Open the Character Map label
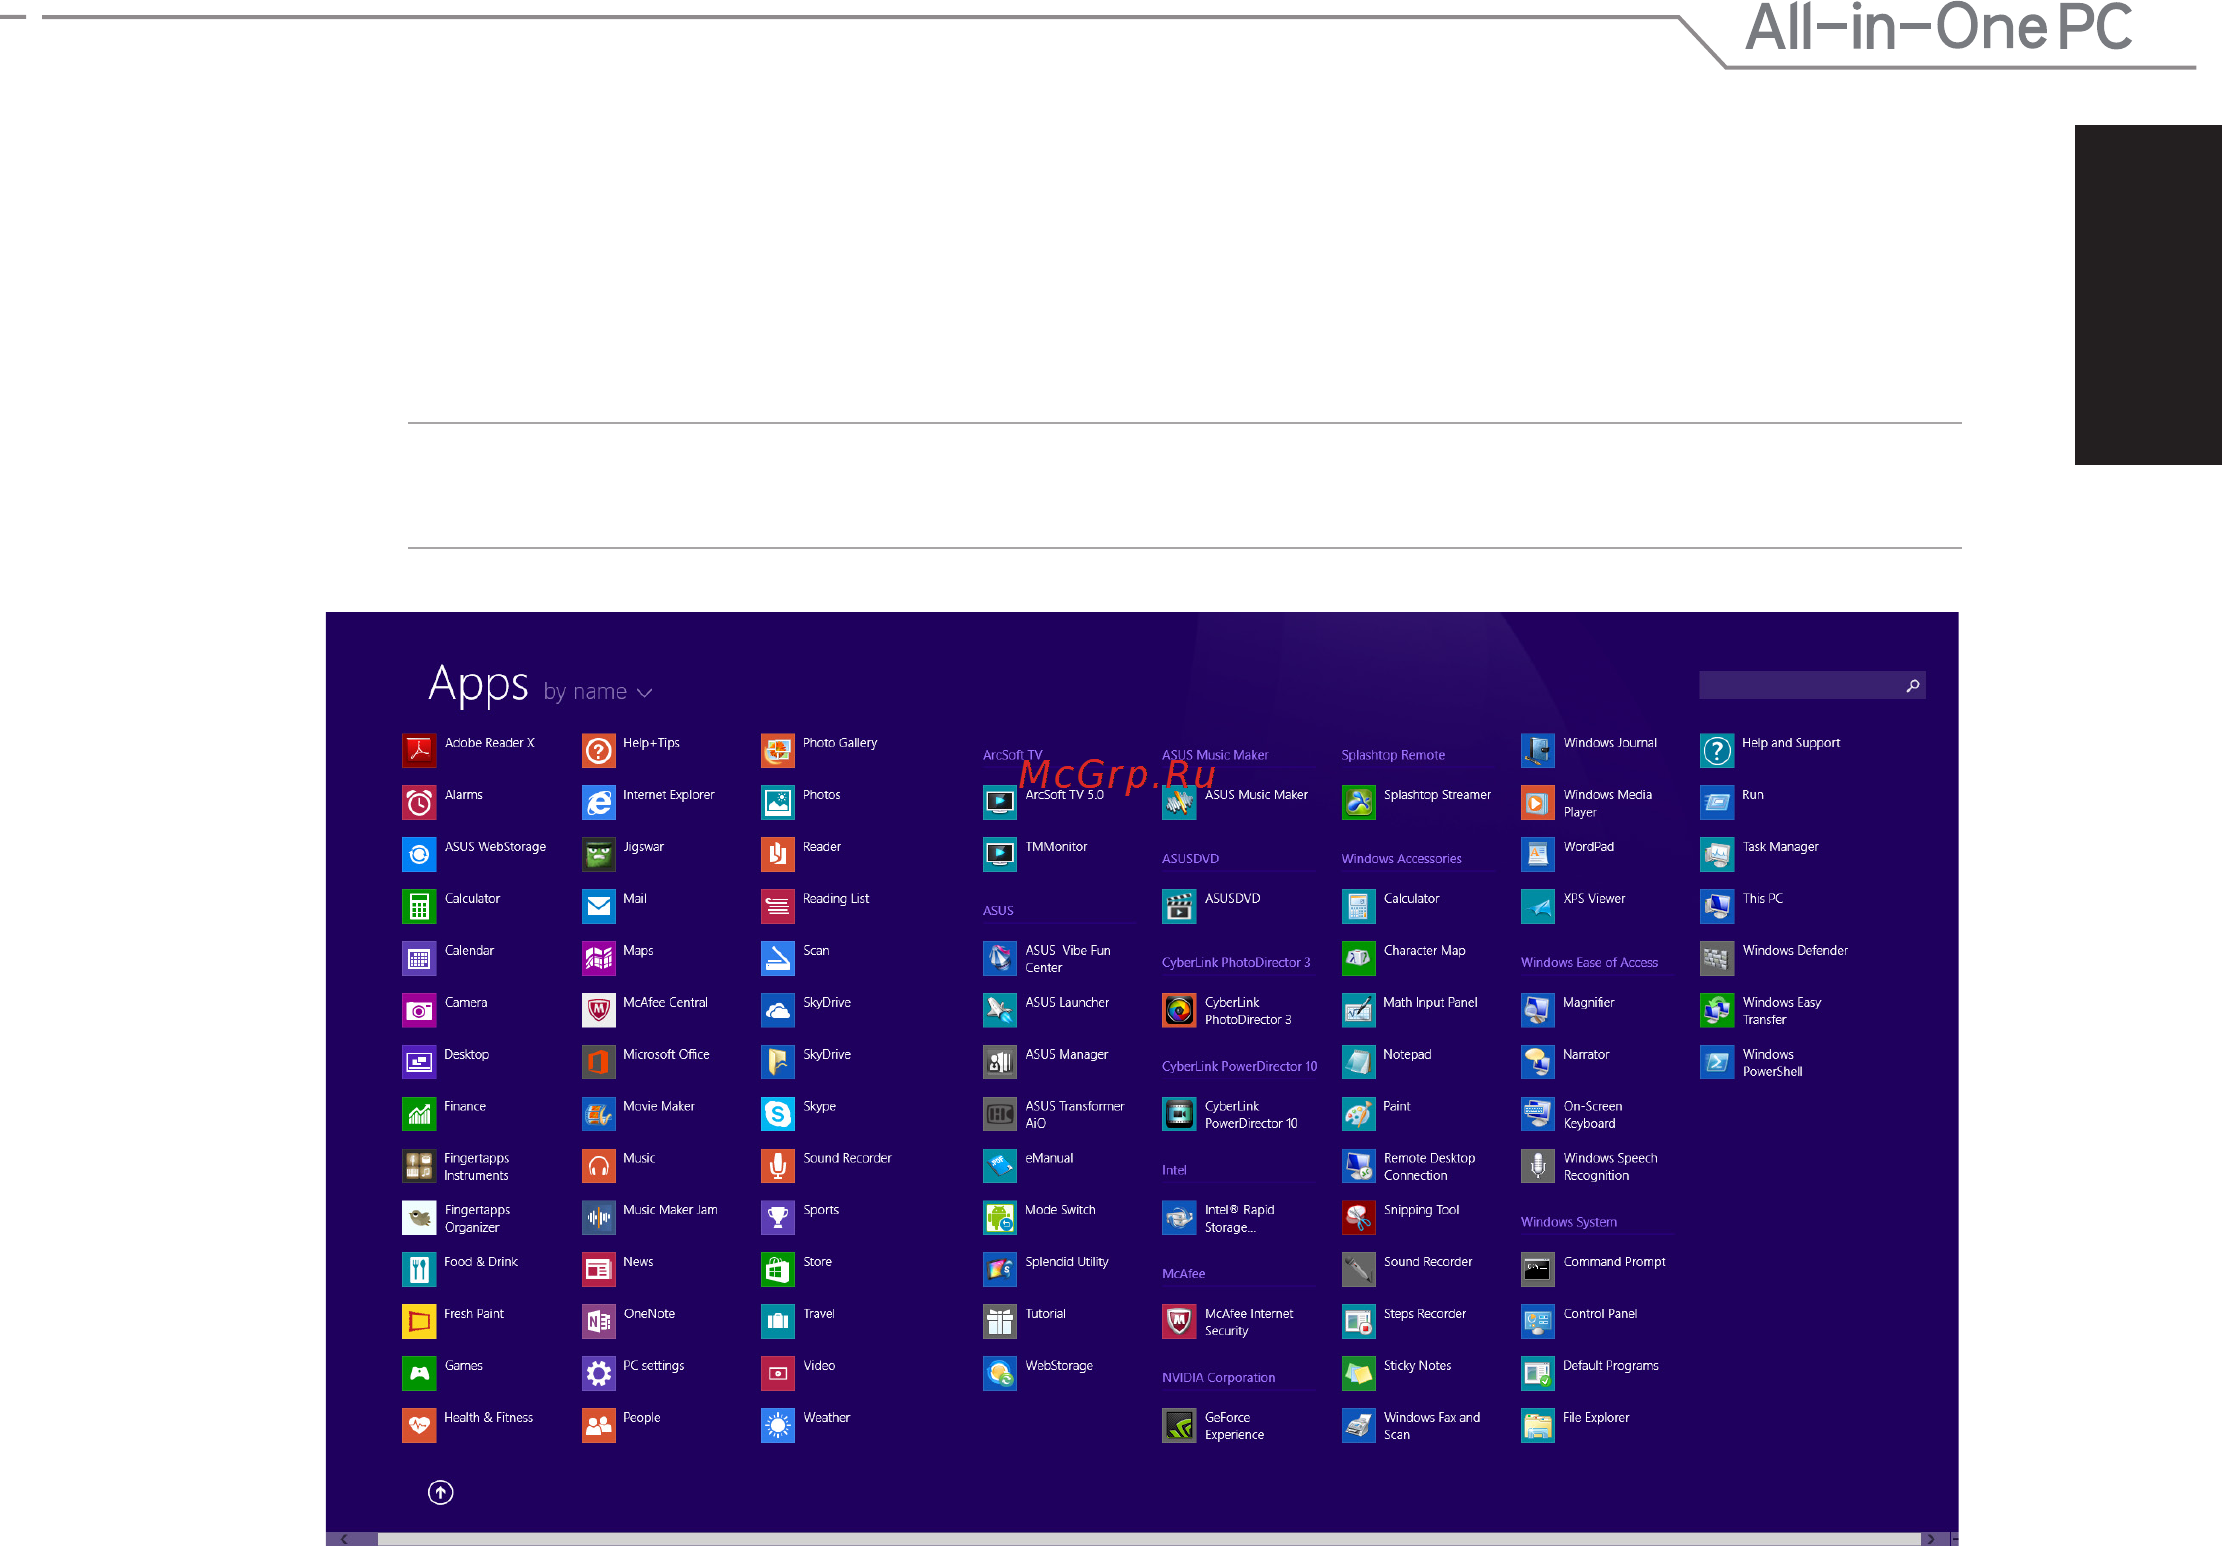This screenshot has width=2222, height=1546. (x=1424, y=950)
